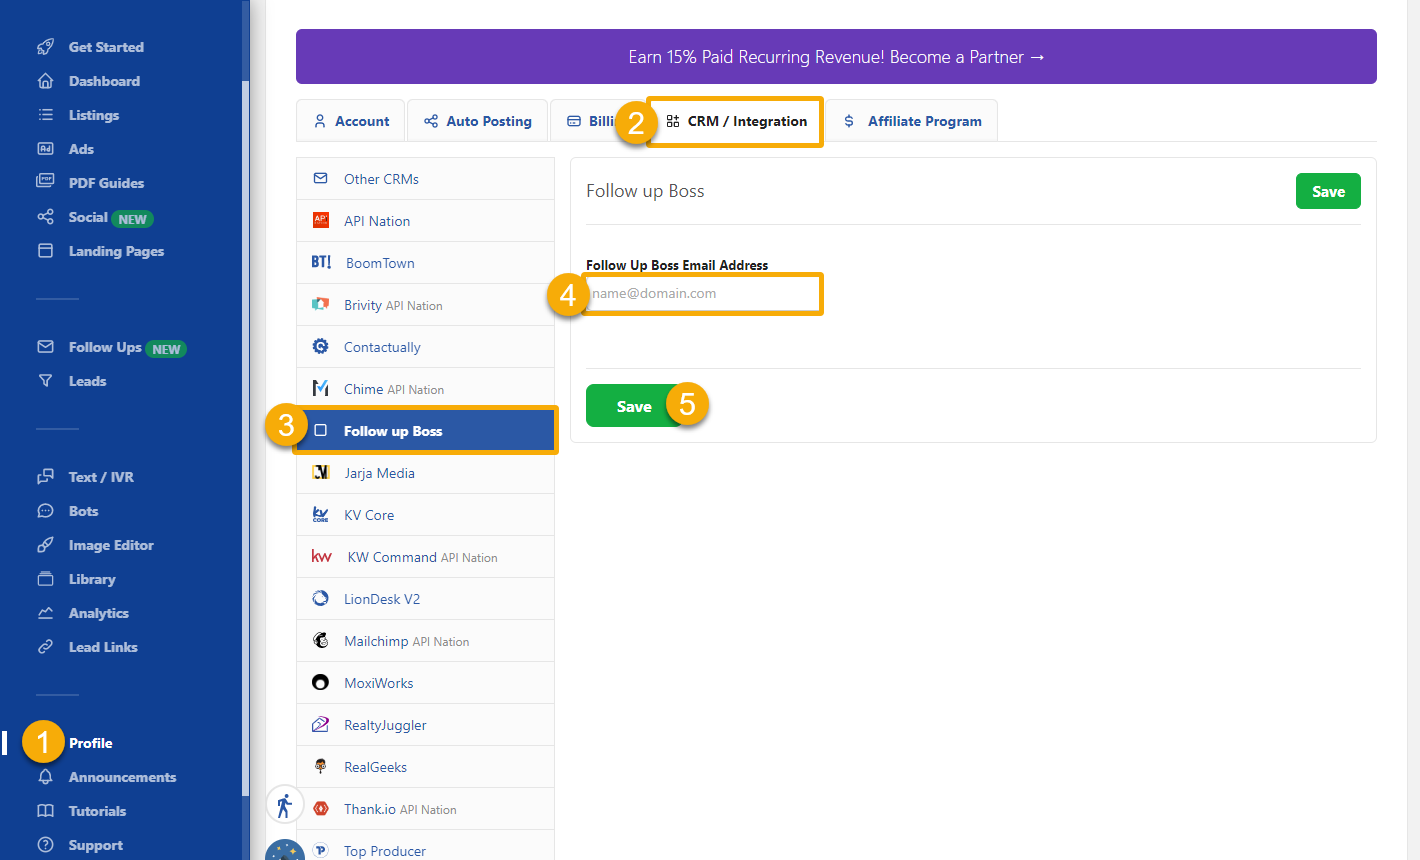Image resolution: width=1420 pixels, height=860 pixels.
Task: Select KV Core integration
Action: [426, 515]
